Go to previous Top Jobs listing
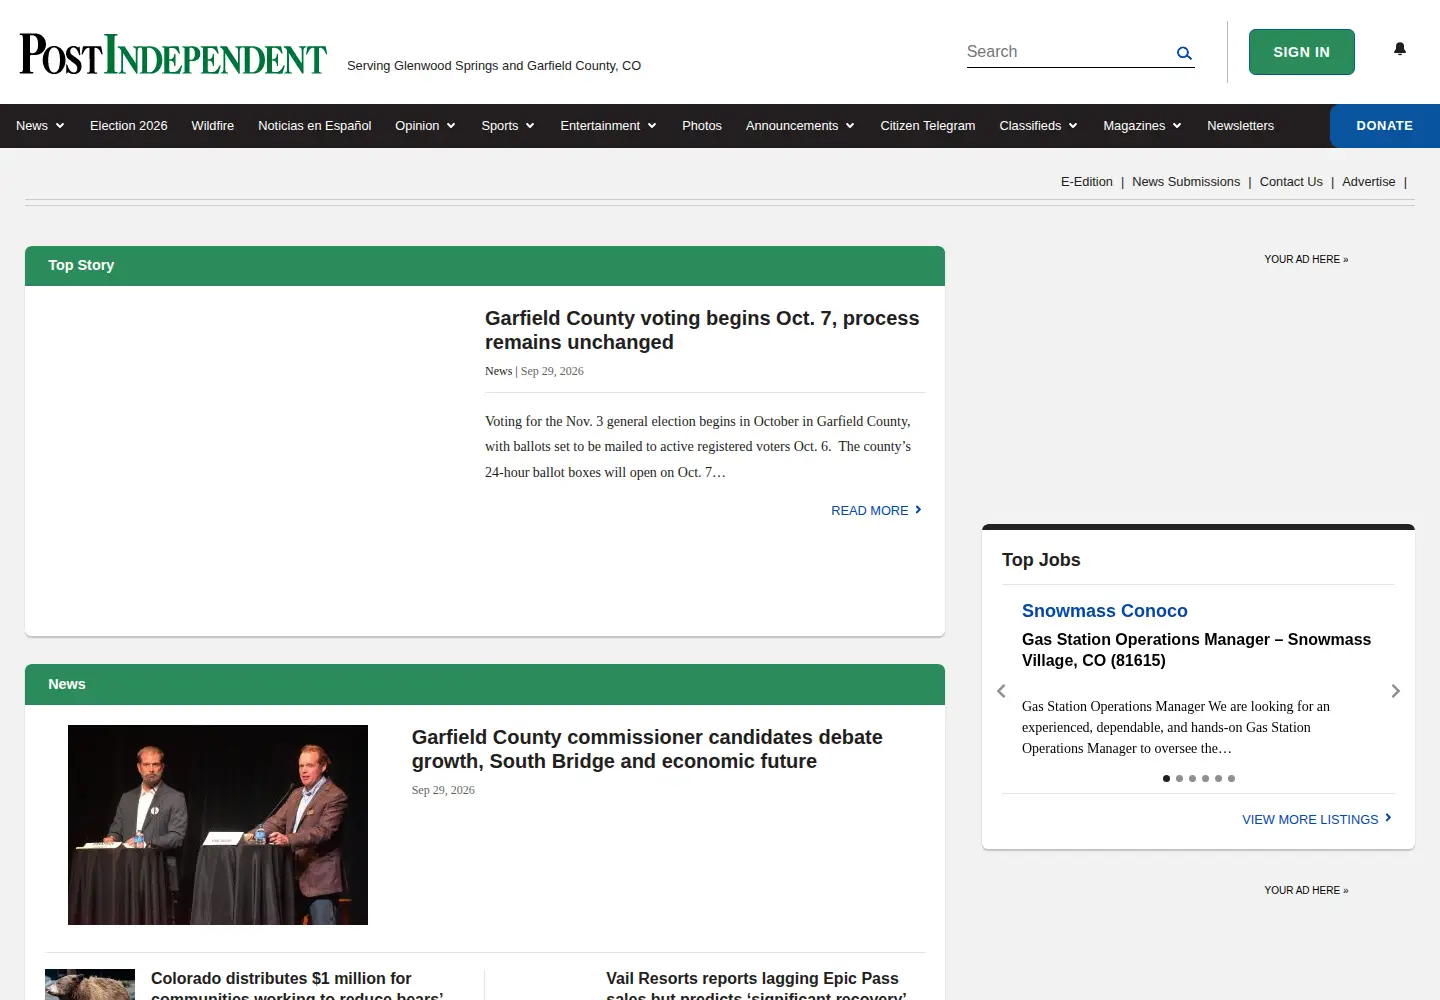Viewport: 1440px width, 1000px height. pyautogui.click(x=1001, y=691)
